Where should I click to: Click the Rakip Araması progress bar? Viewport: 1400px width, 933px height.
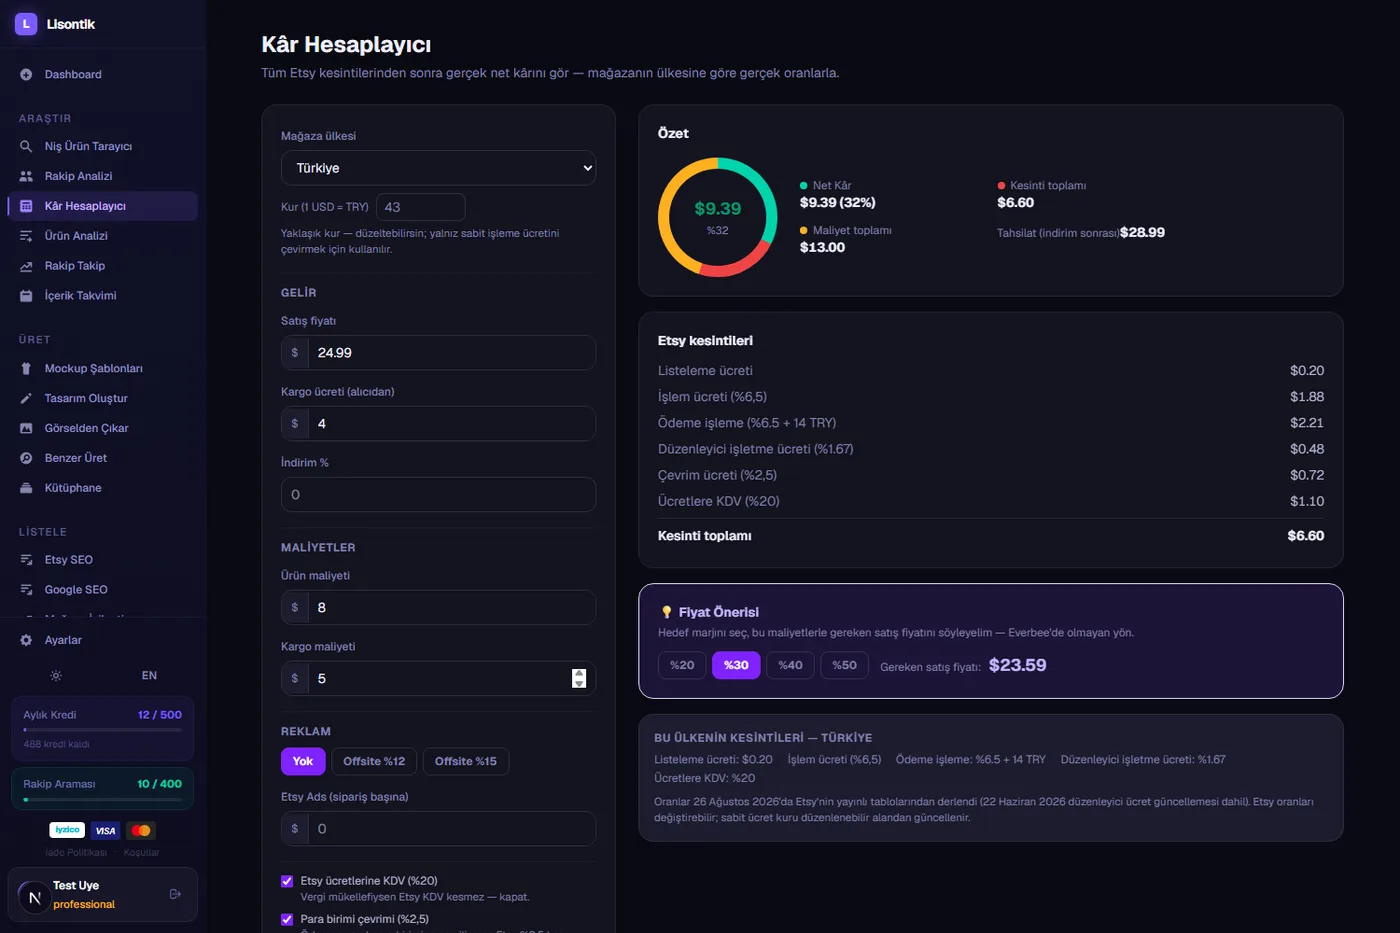point(102,800)
